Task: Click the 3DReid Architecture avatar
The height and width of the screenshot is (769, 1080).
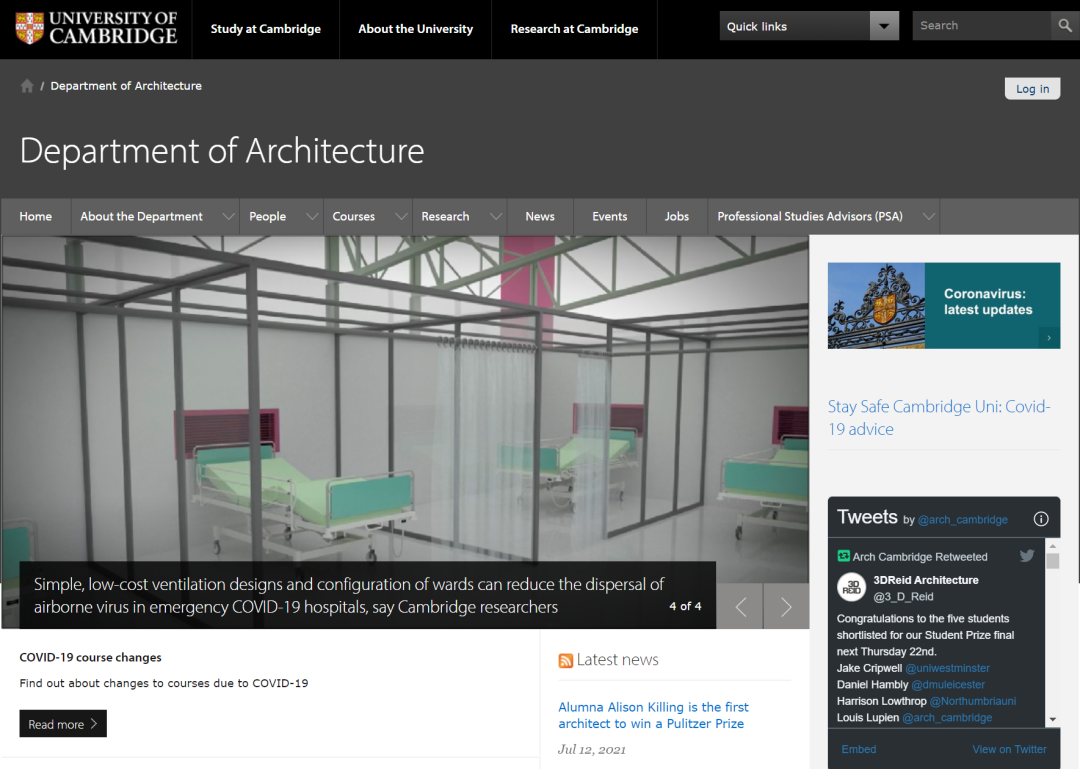Action: (x=851, y=587)
